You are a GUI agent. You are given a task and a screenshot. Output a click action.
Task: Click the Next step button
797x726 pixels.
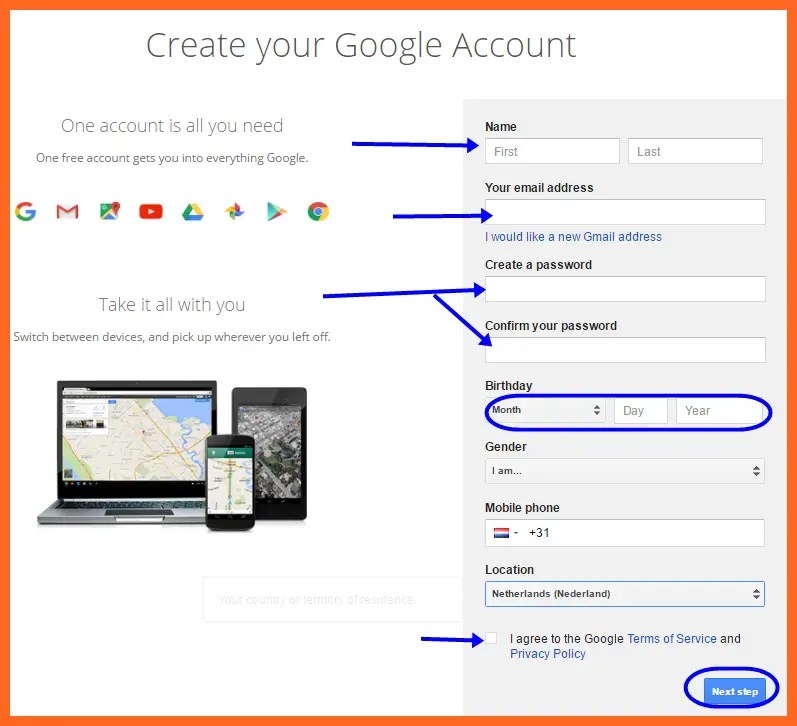[734, 691]
